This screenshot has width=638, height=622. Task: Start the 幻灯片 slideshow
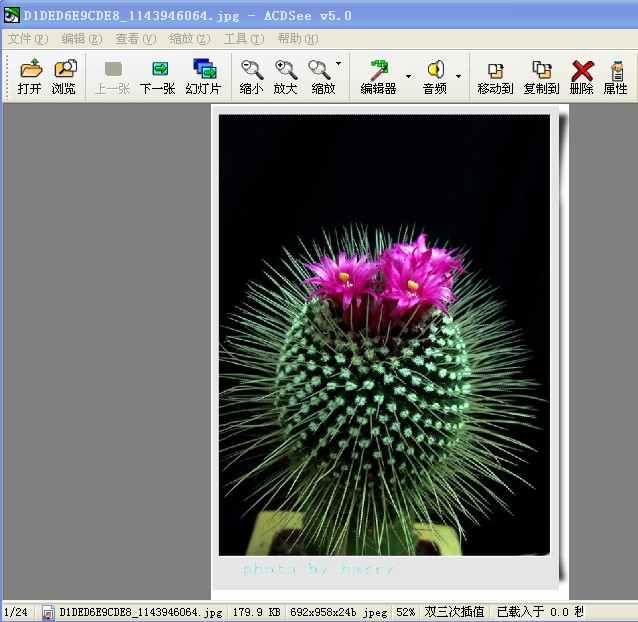tap(203, 76)
